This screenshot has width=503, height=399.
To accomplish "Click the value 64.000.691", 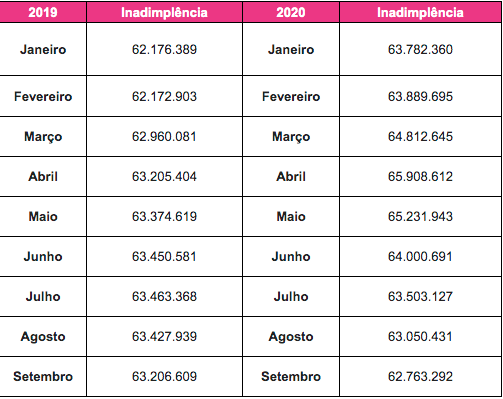I will pos(420,256).
